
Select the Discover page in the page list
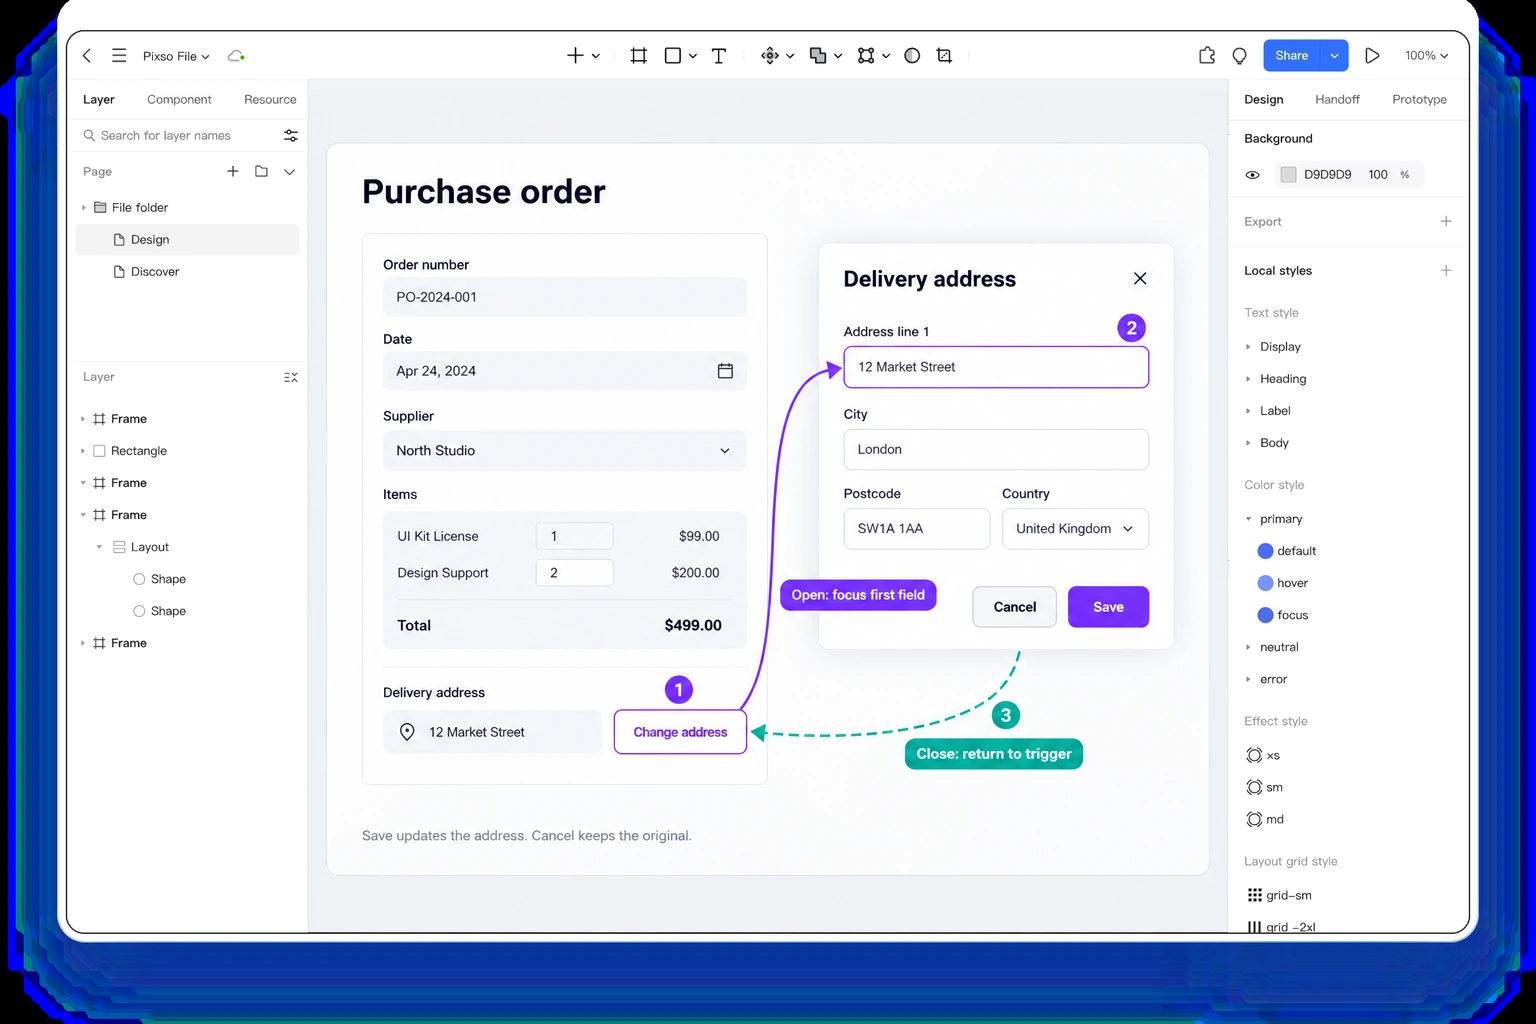point(187,272)
